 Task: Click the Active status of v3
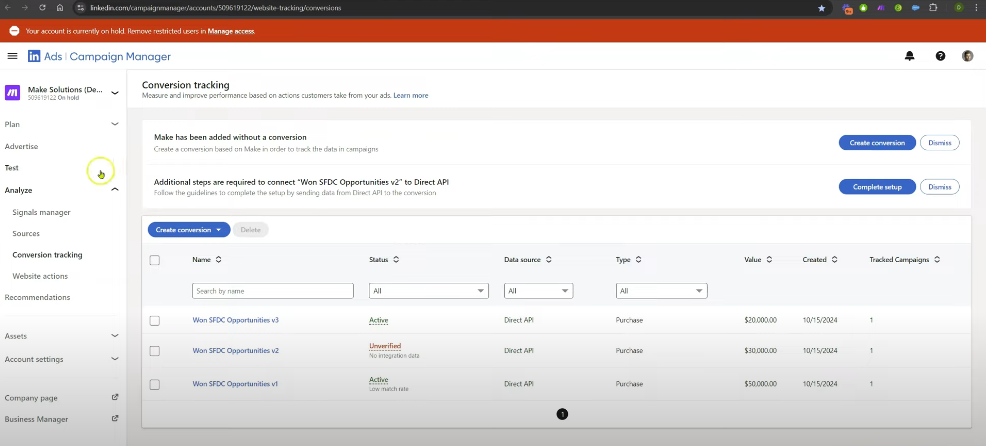pos(379,320)
